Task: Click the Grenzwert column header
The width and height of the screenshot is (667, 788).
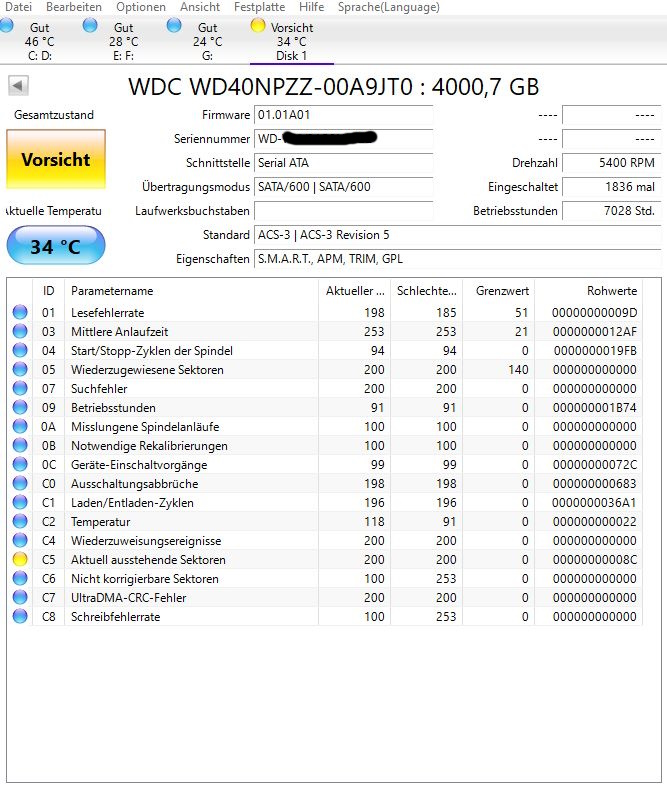Action: 499,290
